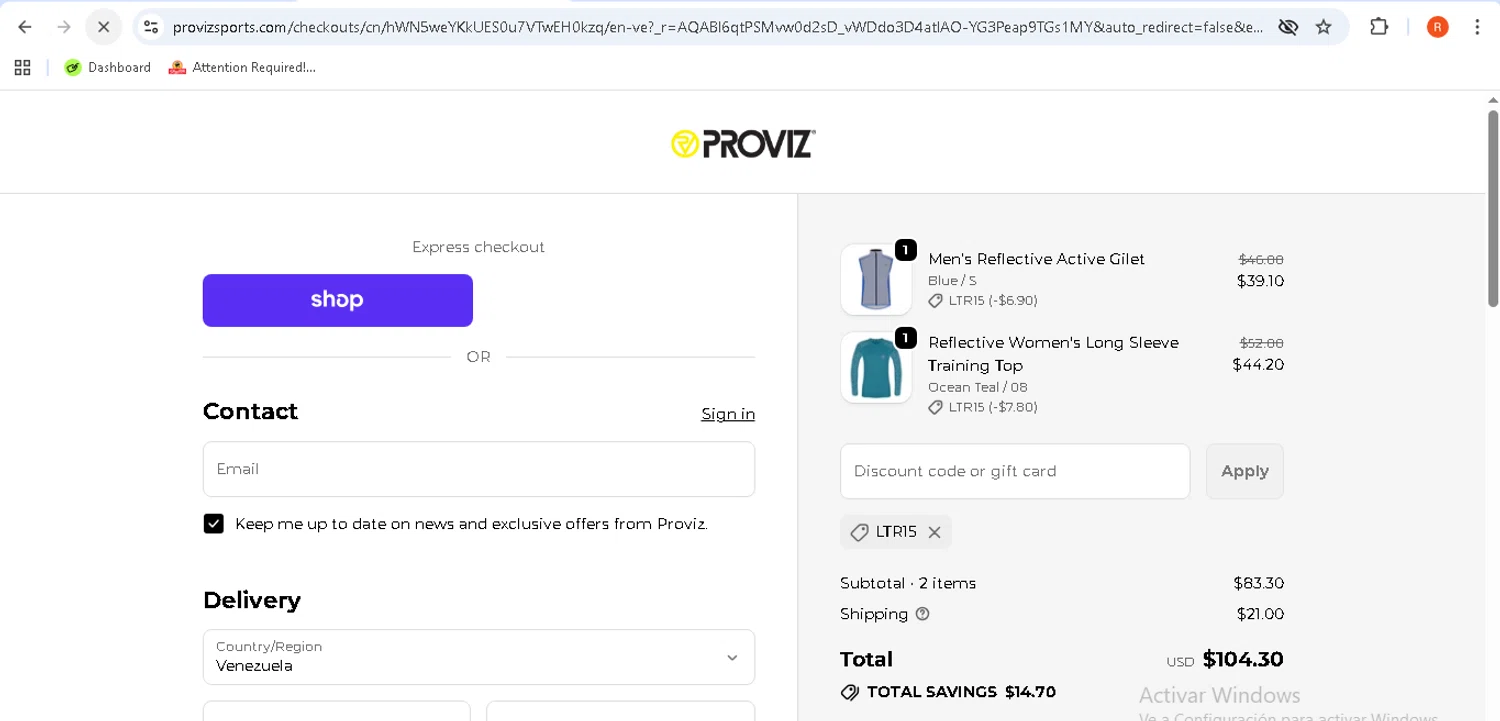The width and height of the screenshot is (1500, 721).
Task: Click the training top price $44.20
Action: (x=1258, y=365)
